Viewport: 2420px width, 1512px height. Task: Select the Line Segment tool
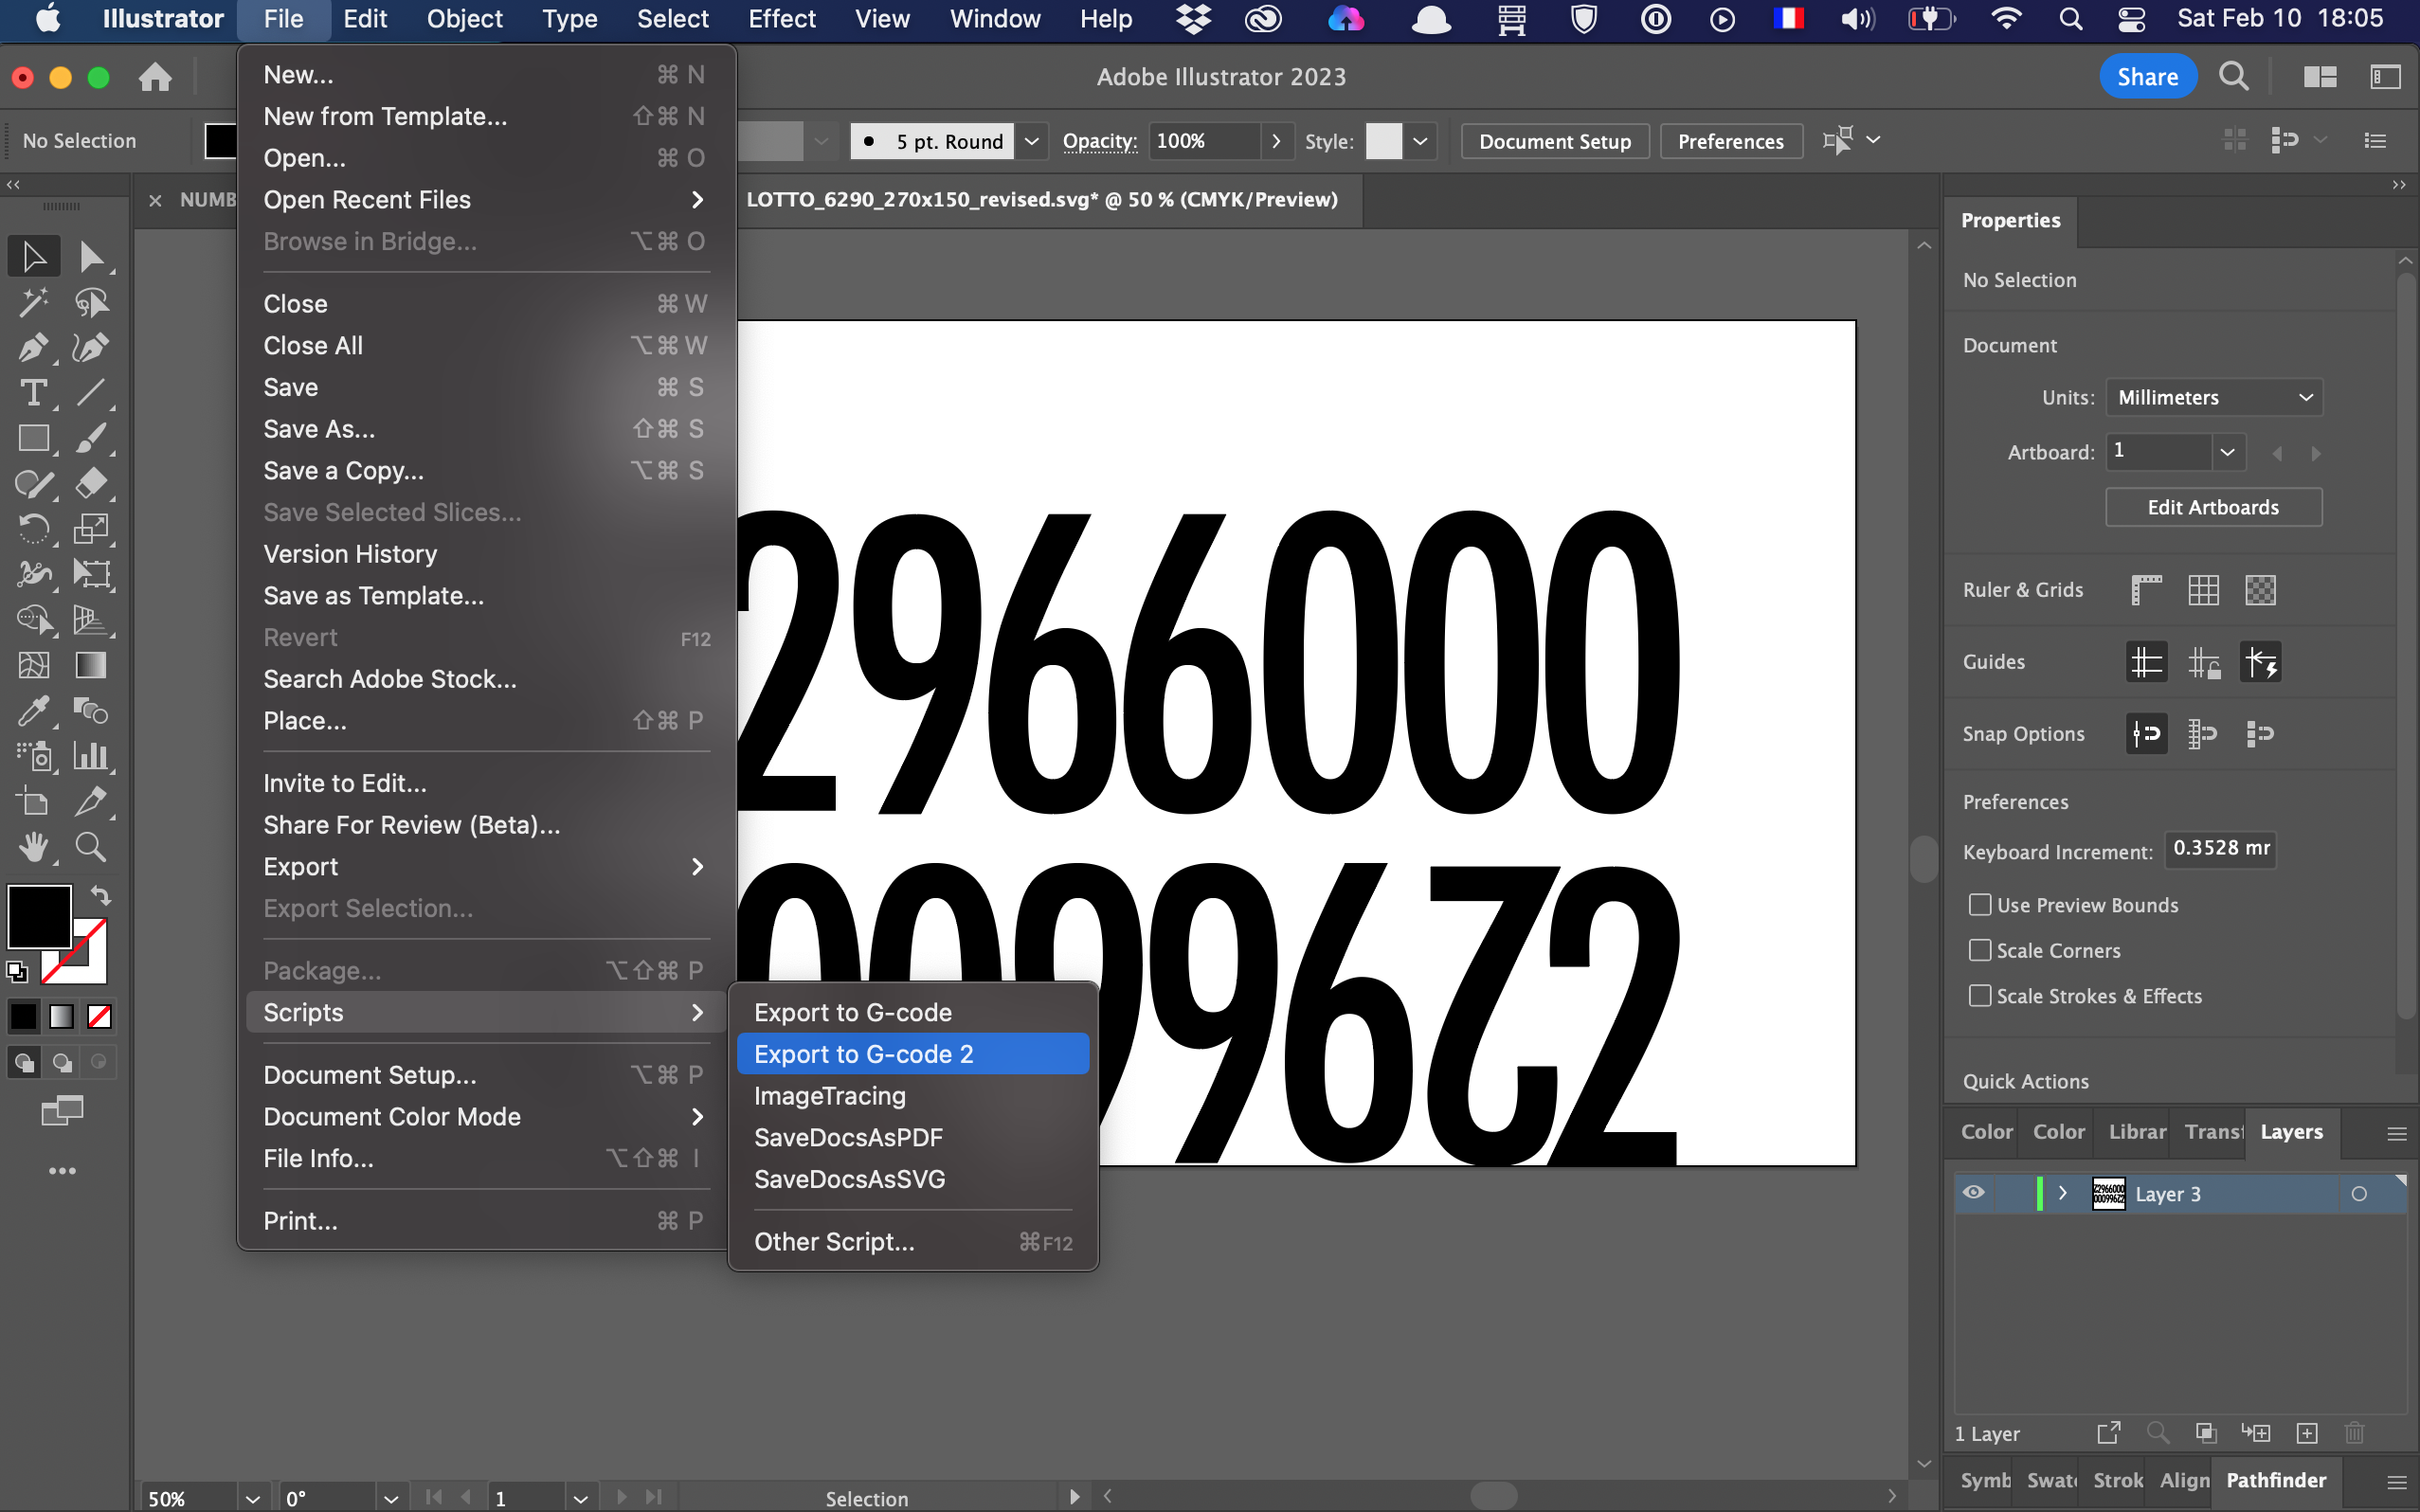pyautogui.click(x=91, y=393)
